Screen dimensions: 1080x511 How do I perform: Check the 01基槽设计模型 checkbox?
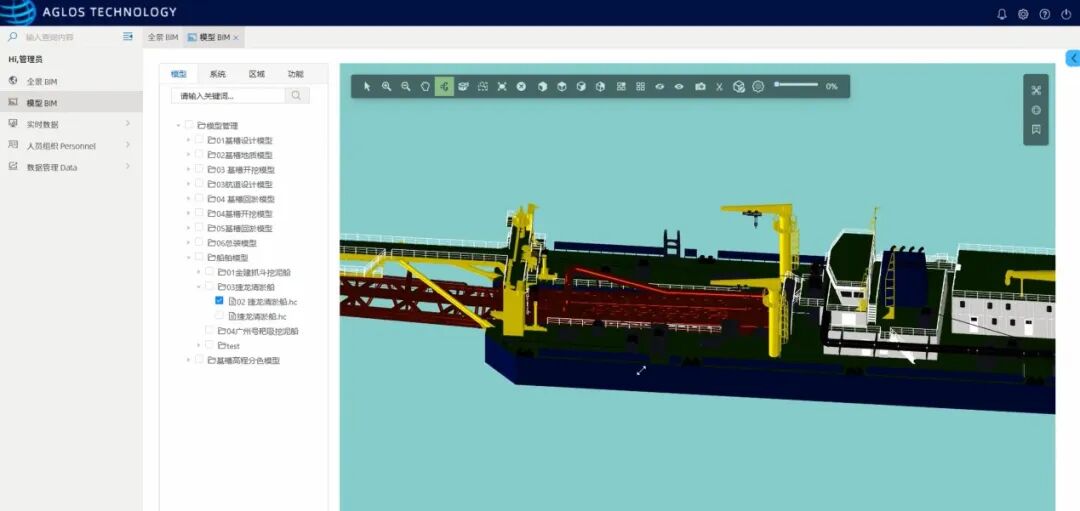199,140
